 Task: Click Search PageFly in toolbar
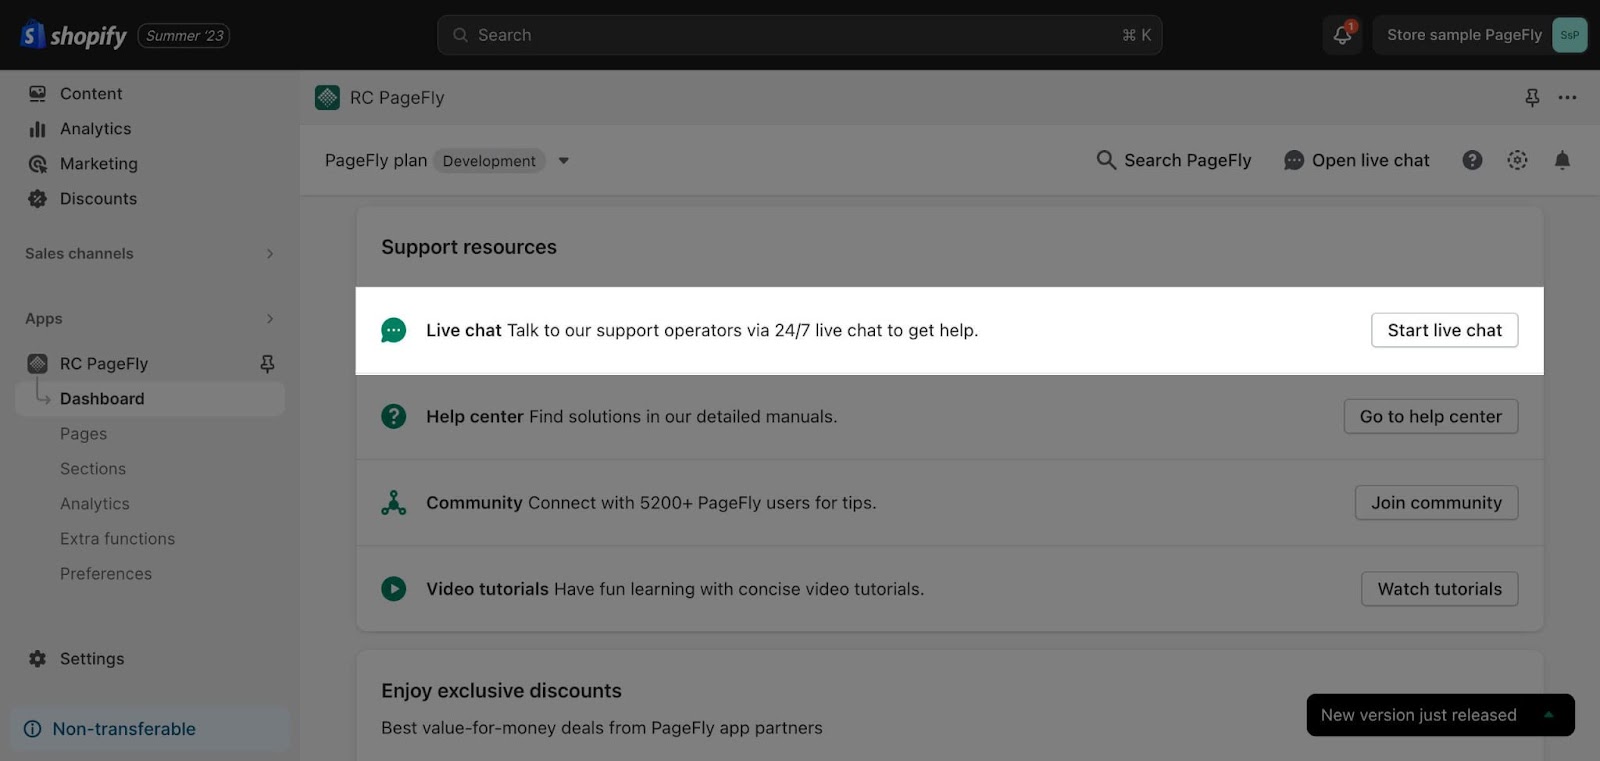coord(1174,160)
